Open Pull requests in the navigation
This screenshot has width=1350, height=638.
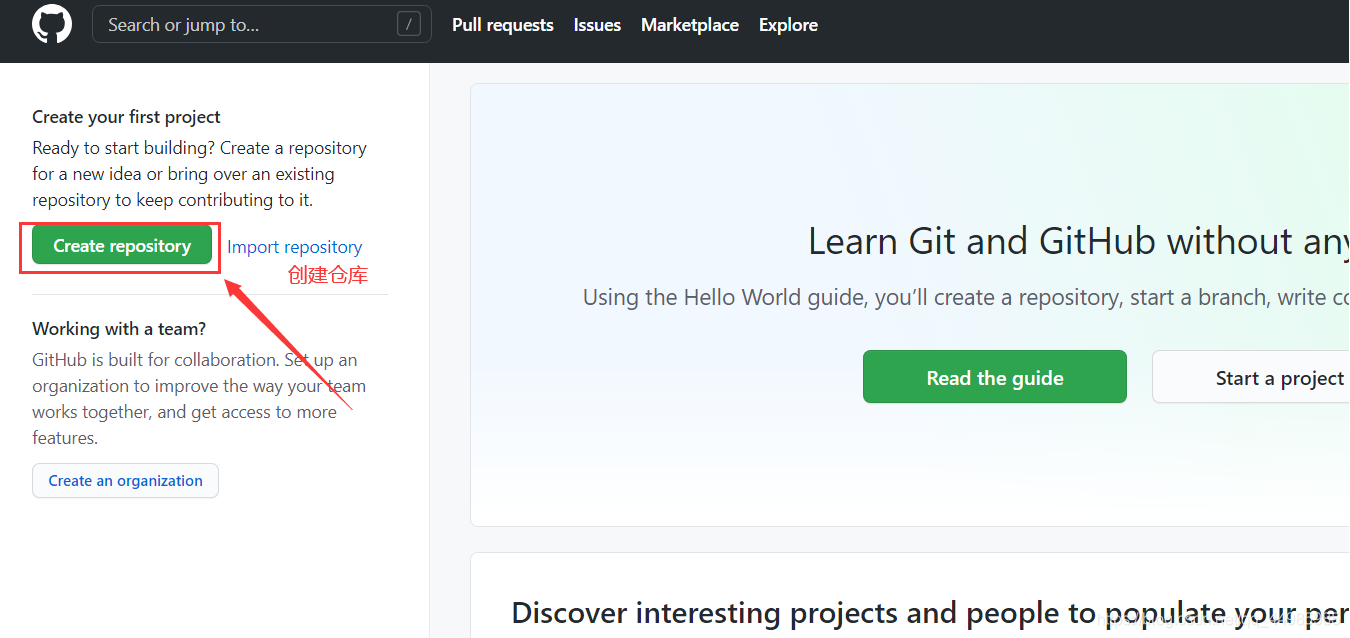(x=503, y=25)
